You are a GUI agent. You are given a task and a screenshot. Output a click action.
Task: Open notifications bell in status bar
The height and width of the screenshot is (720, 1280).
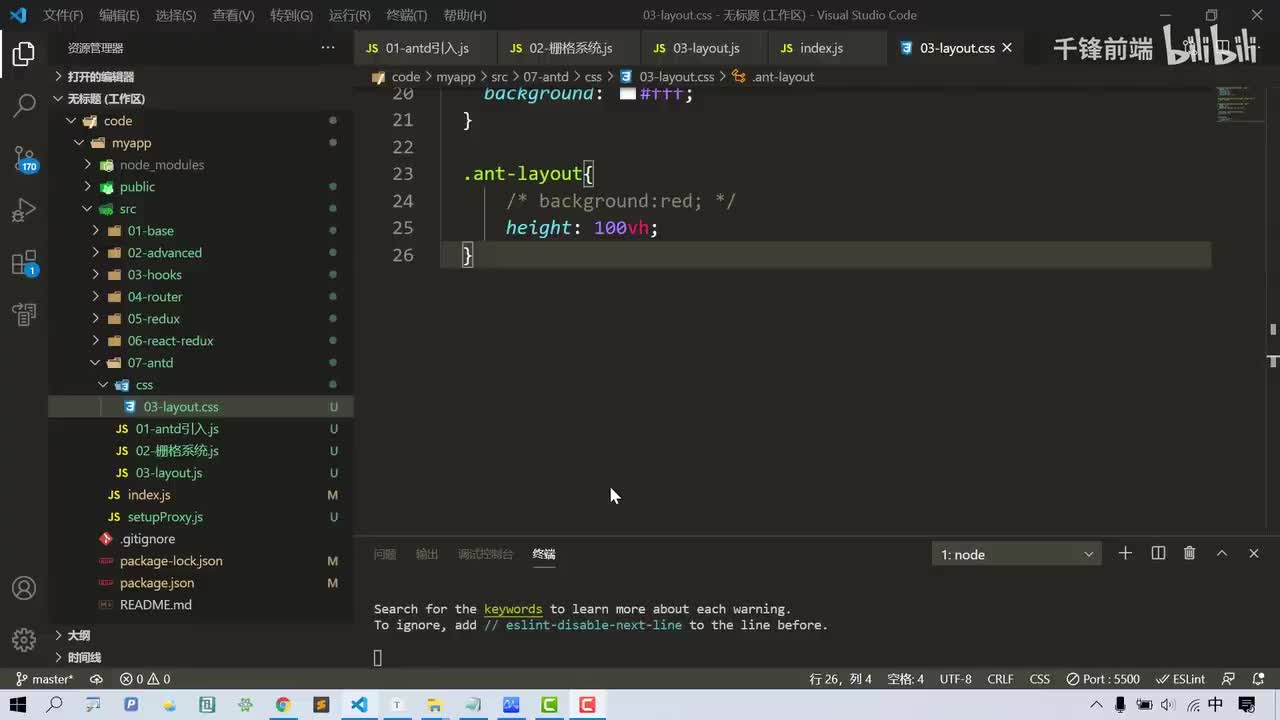click(1256, 679)
